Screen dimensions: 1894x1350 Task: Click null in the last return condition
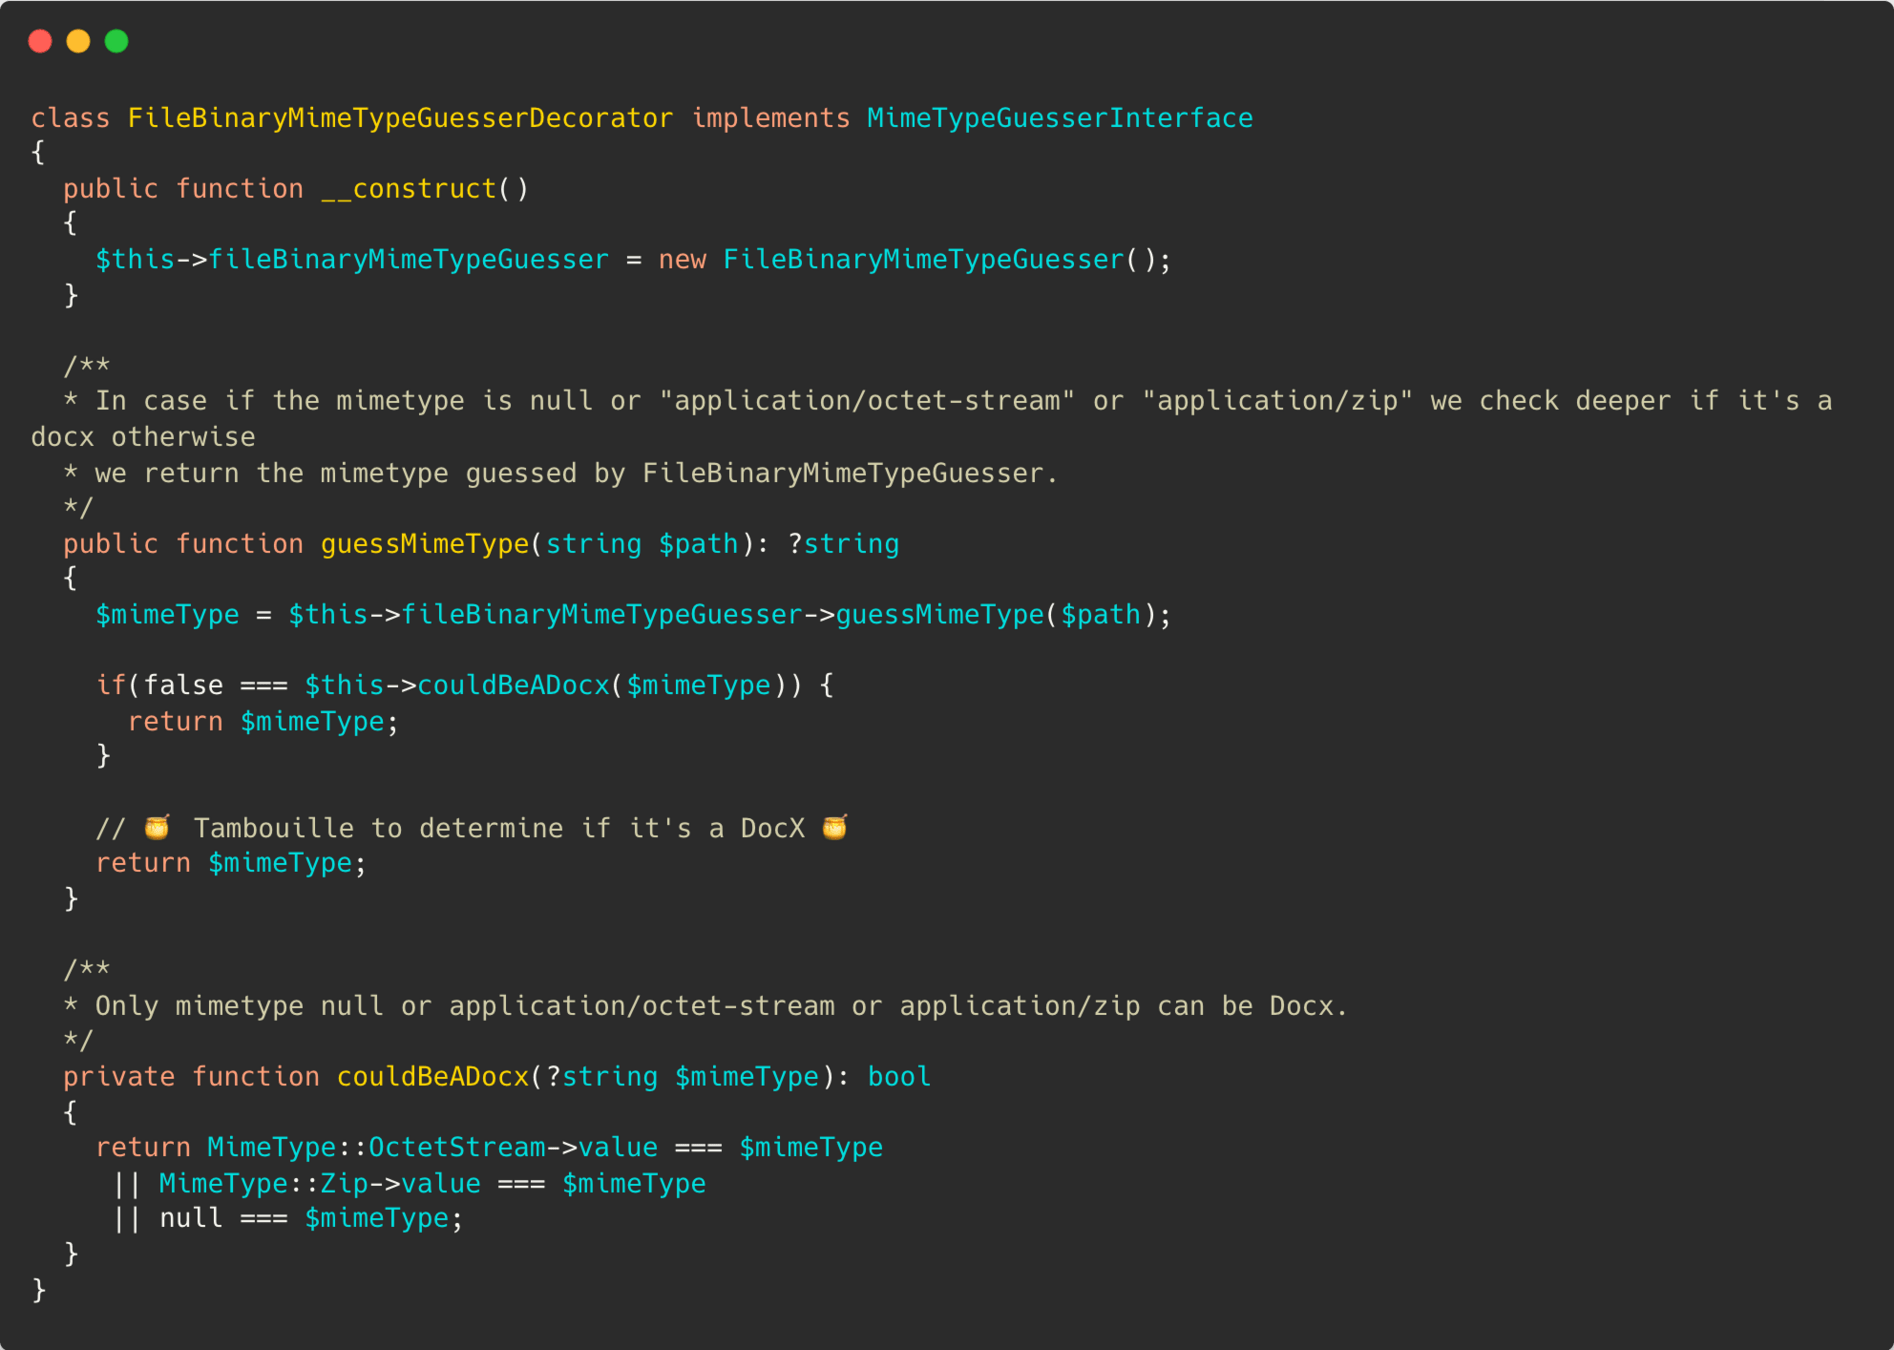(191, 1219)
